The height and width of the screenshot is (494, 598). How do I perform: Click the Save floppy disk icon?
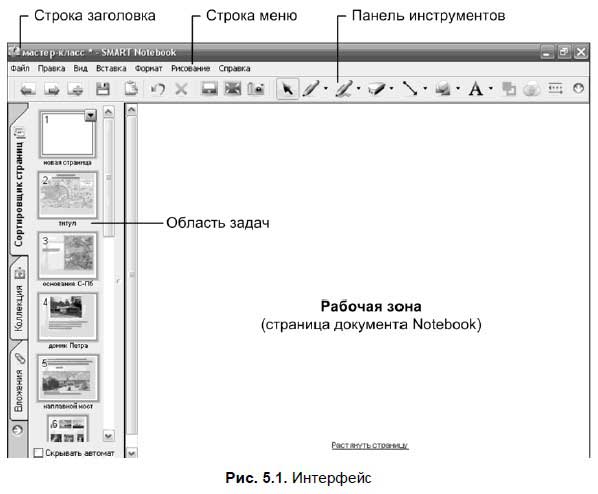coord(103,89)
